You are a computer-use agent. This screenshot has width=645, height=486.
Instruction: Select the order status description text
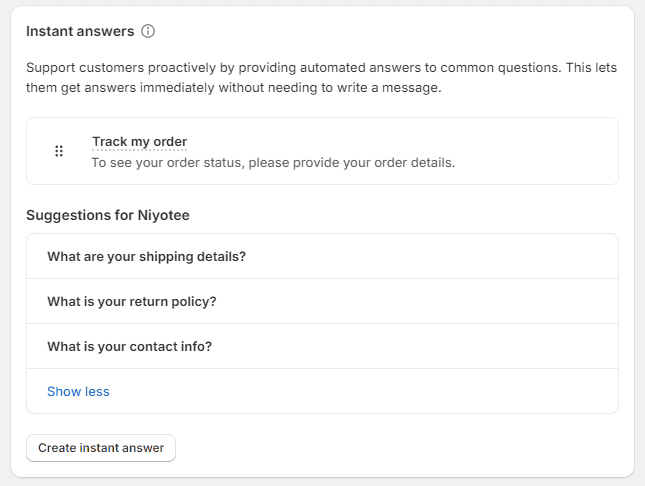(x=273, y=163)
